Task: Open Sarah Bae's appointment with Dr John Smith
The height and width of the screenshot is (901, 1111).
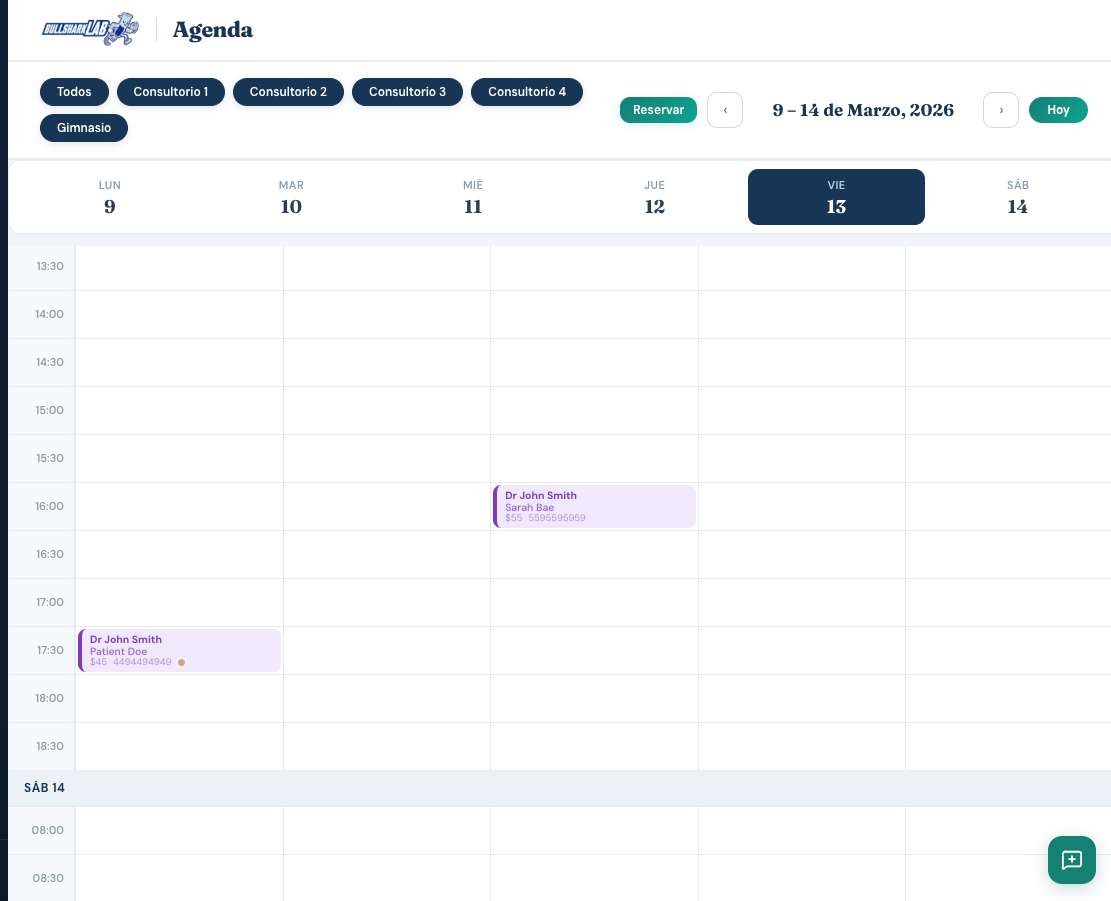Action: 594,506
